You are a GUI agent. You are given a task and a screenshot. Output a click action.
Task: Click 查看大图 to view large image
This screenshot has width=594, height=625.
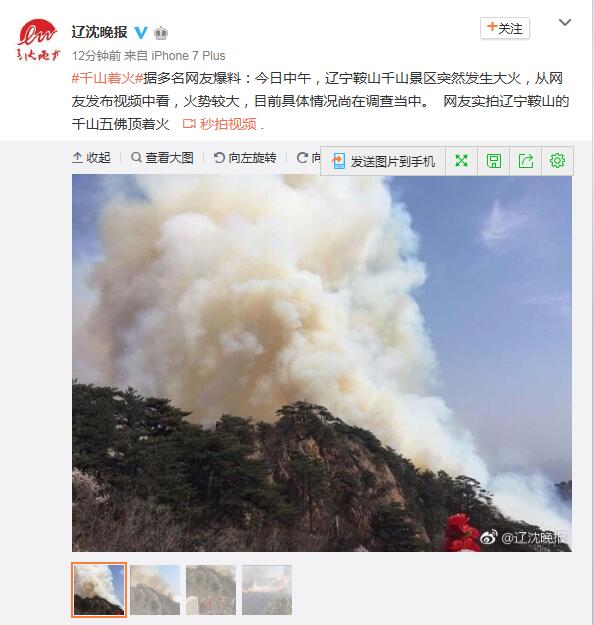pyautogui.click(x=162, y=157)
